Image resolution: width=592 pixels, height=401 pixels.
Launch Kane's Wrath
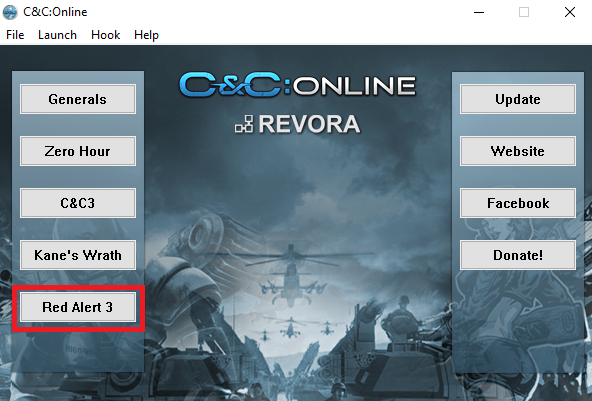pos(78,255)
